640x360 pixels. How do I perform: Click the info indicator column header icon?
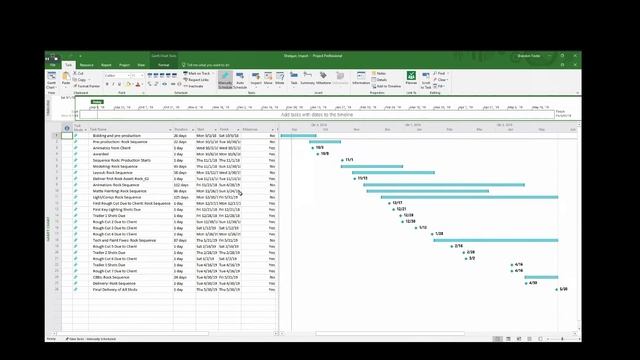[67, 128]
